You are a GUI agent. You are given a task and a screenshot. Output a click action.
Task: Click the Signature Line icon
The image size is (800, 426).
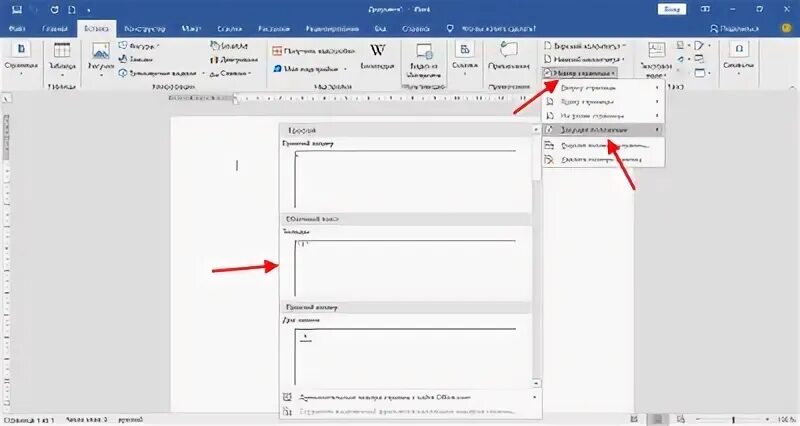point(701,46)
